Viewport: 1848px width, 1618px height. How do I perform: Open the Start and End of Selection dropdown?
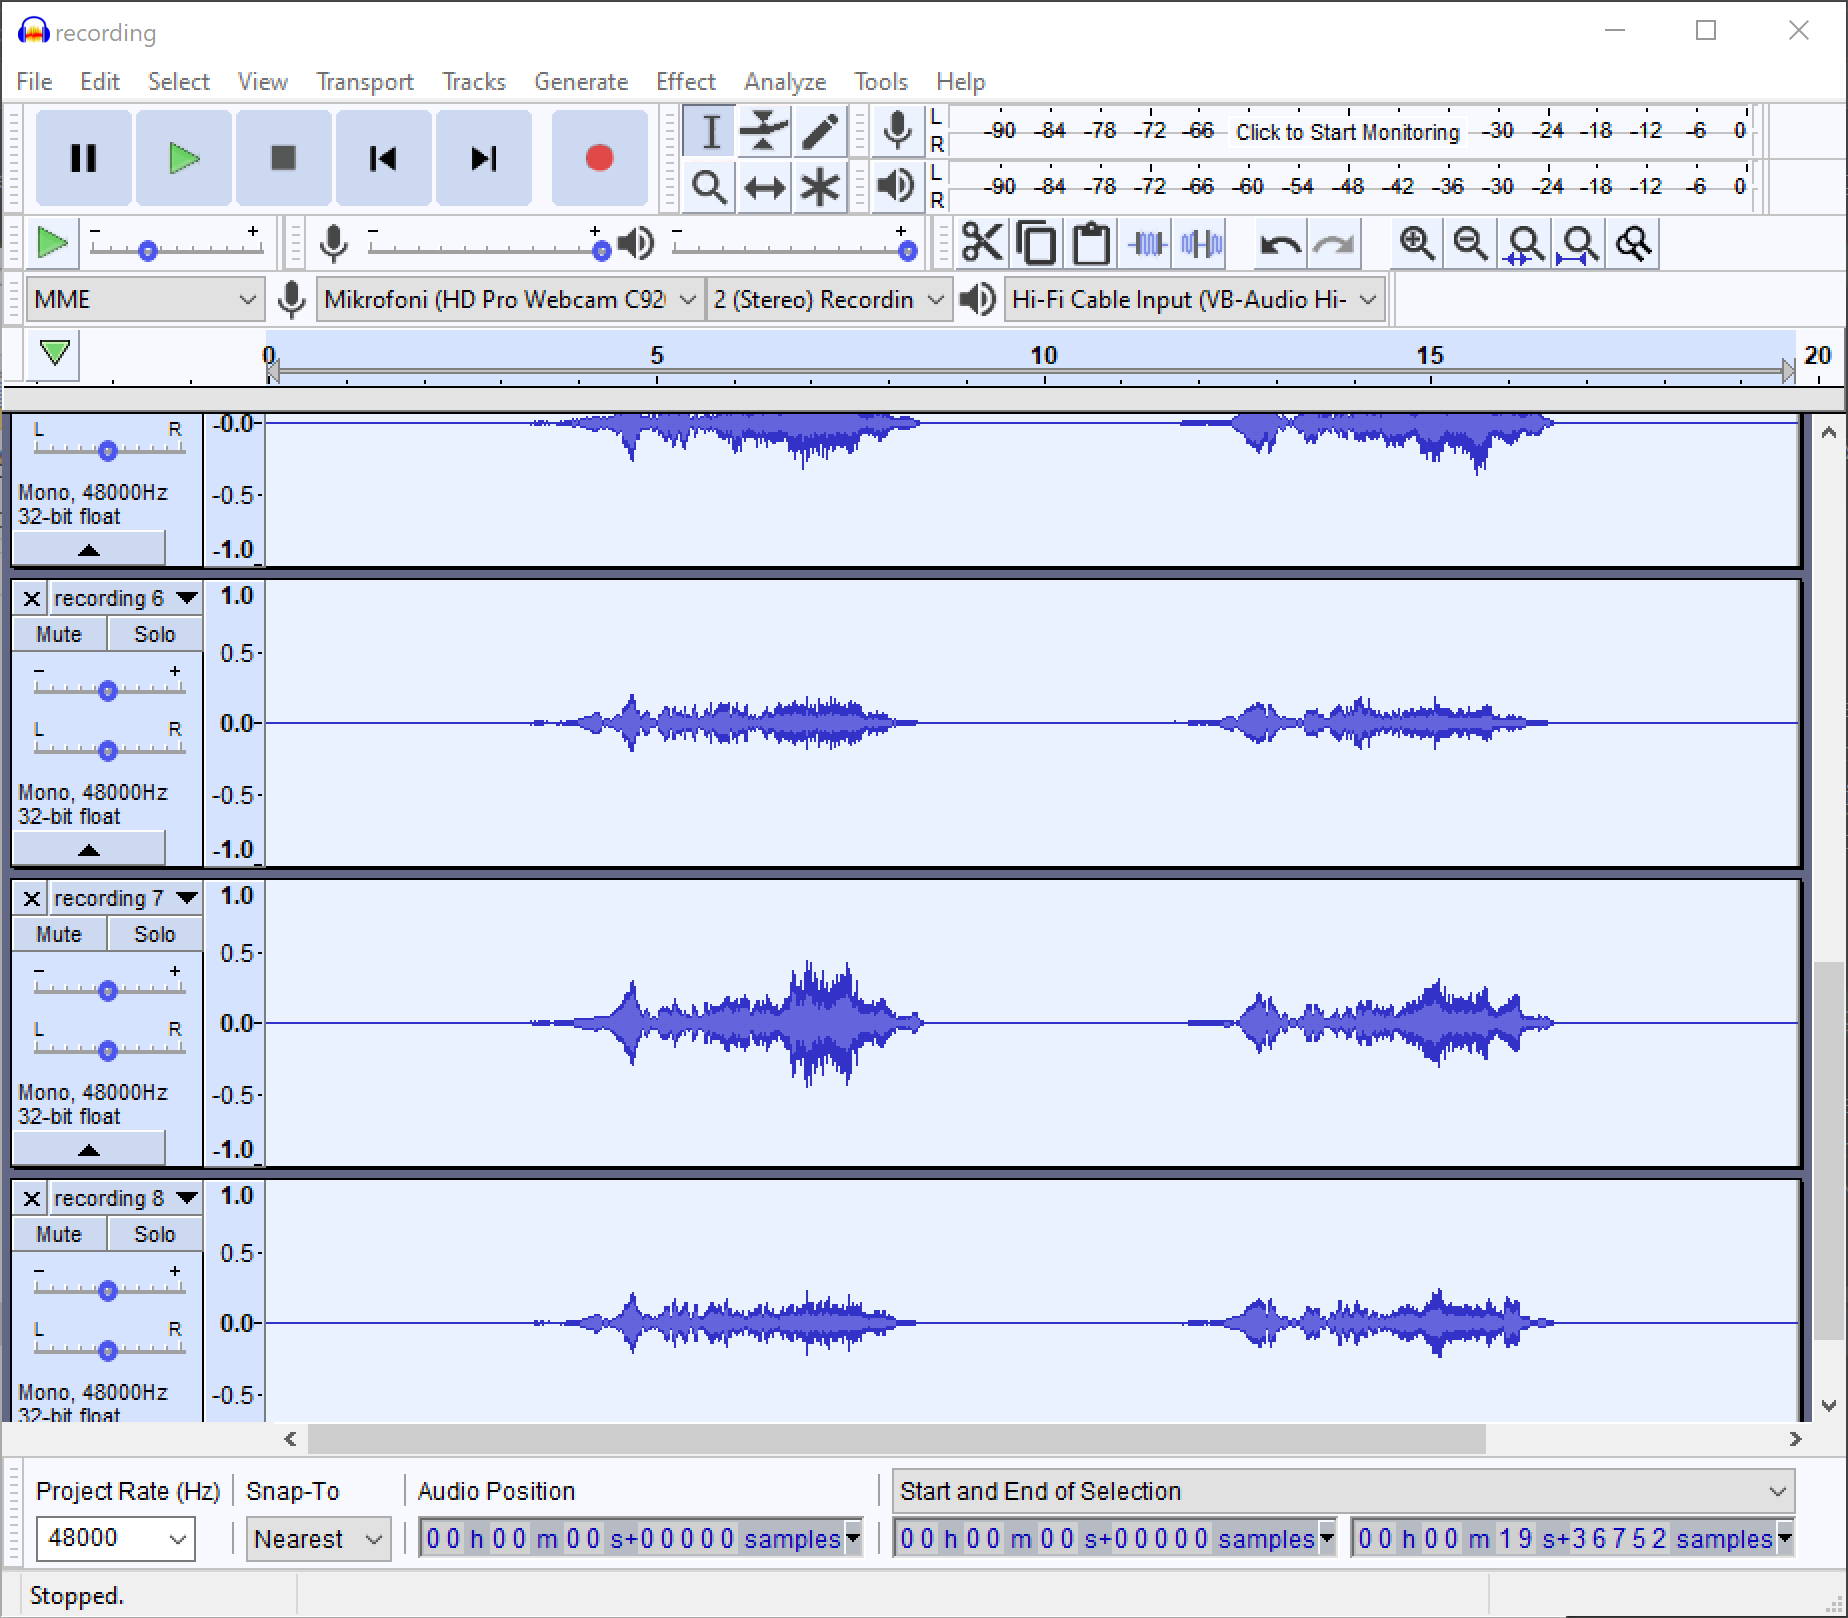point(1343,1491)
